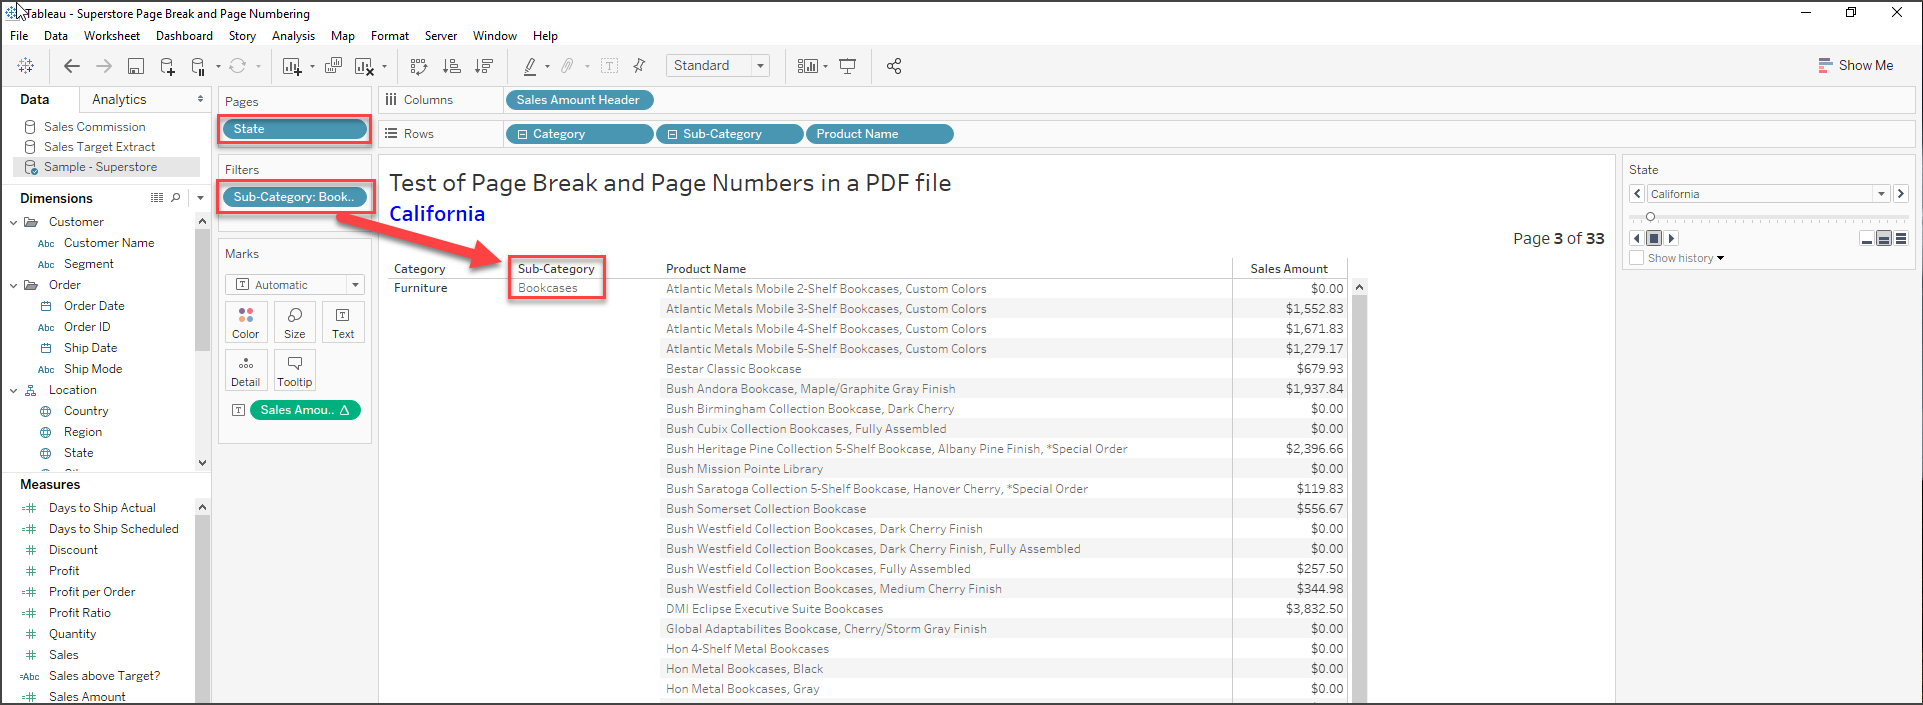Open the Detail marks card
The image size is (1923, 705).
click(x=246, y=370)
